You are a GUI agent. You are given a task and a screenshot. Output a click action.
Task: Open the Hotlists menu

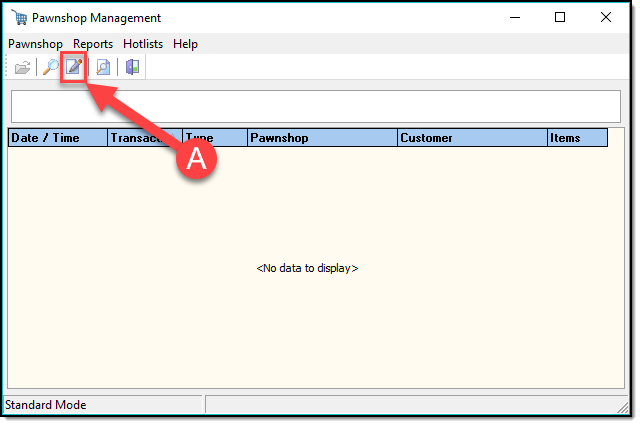pos(143,44)
